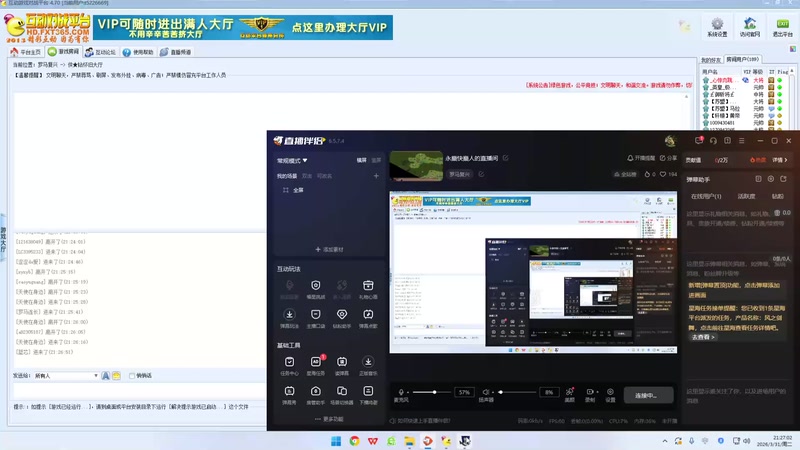Toggle 开播提醒 bell
The width and height of the screenshot is (800, 450).
(641, 158)
